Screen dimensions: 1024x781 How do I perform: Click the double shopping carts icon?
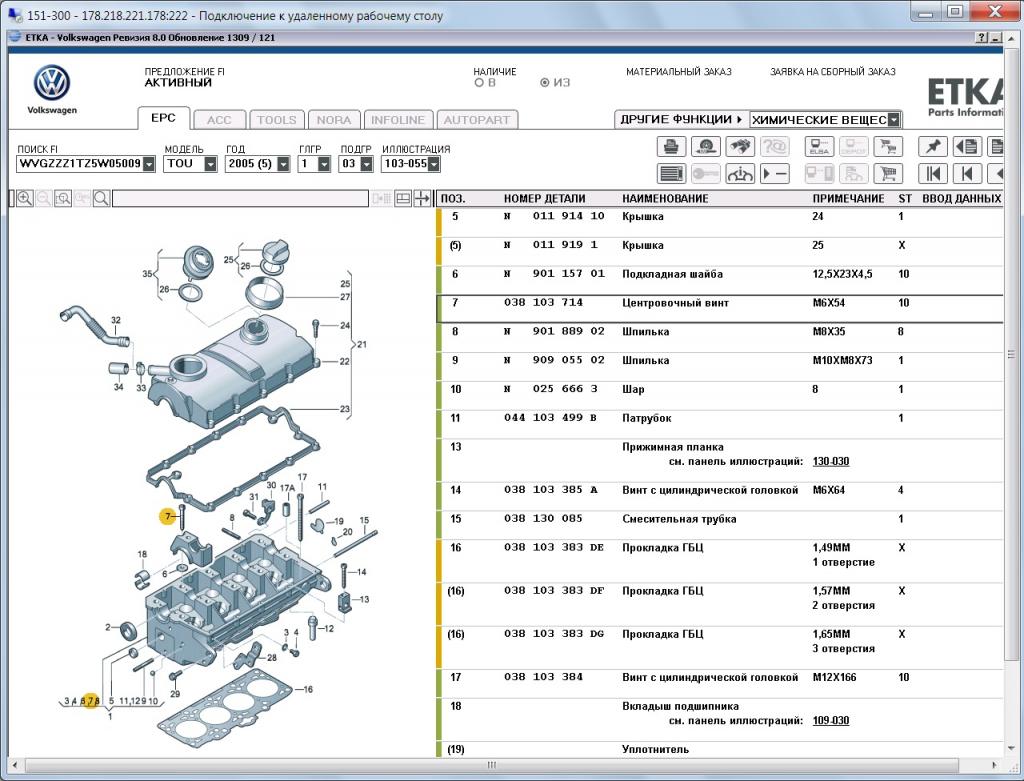(x=888, y=147)
